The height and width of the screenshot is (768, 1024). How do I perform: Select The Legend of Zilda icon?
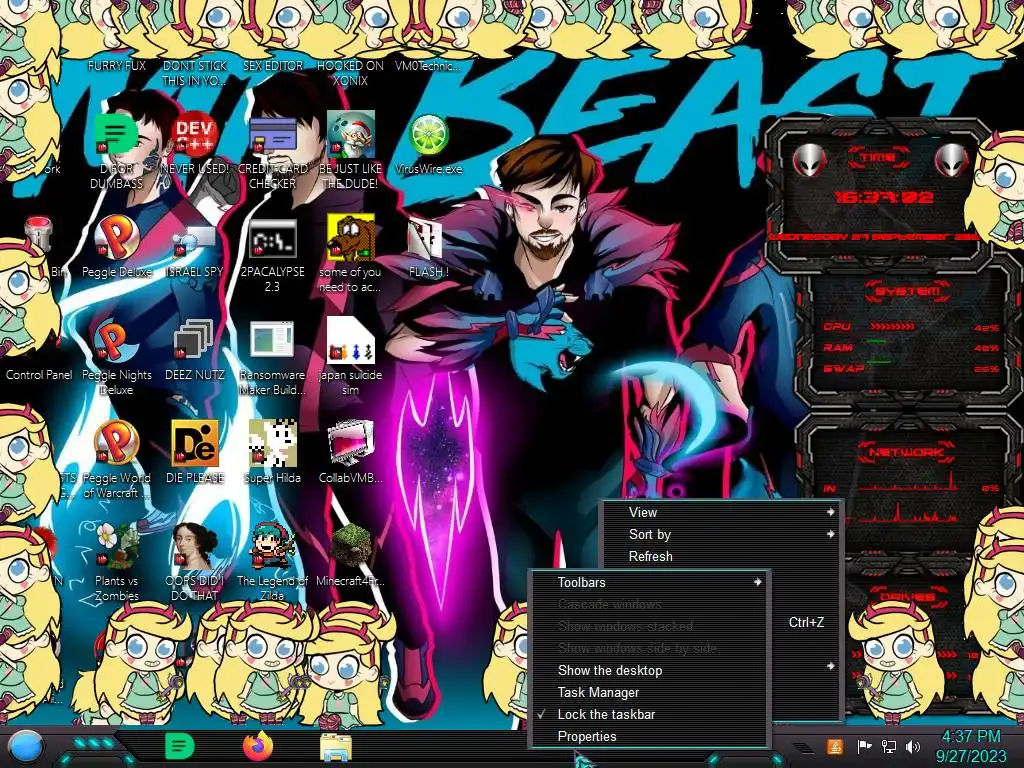pos(273,547)
